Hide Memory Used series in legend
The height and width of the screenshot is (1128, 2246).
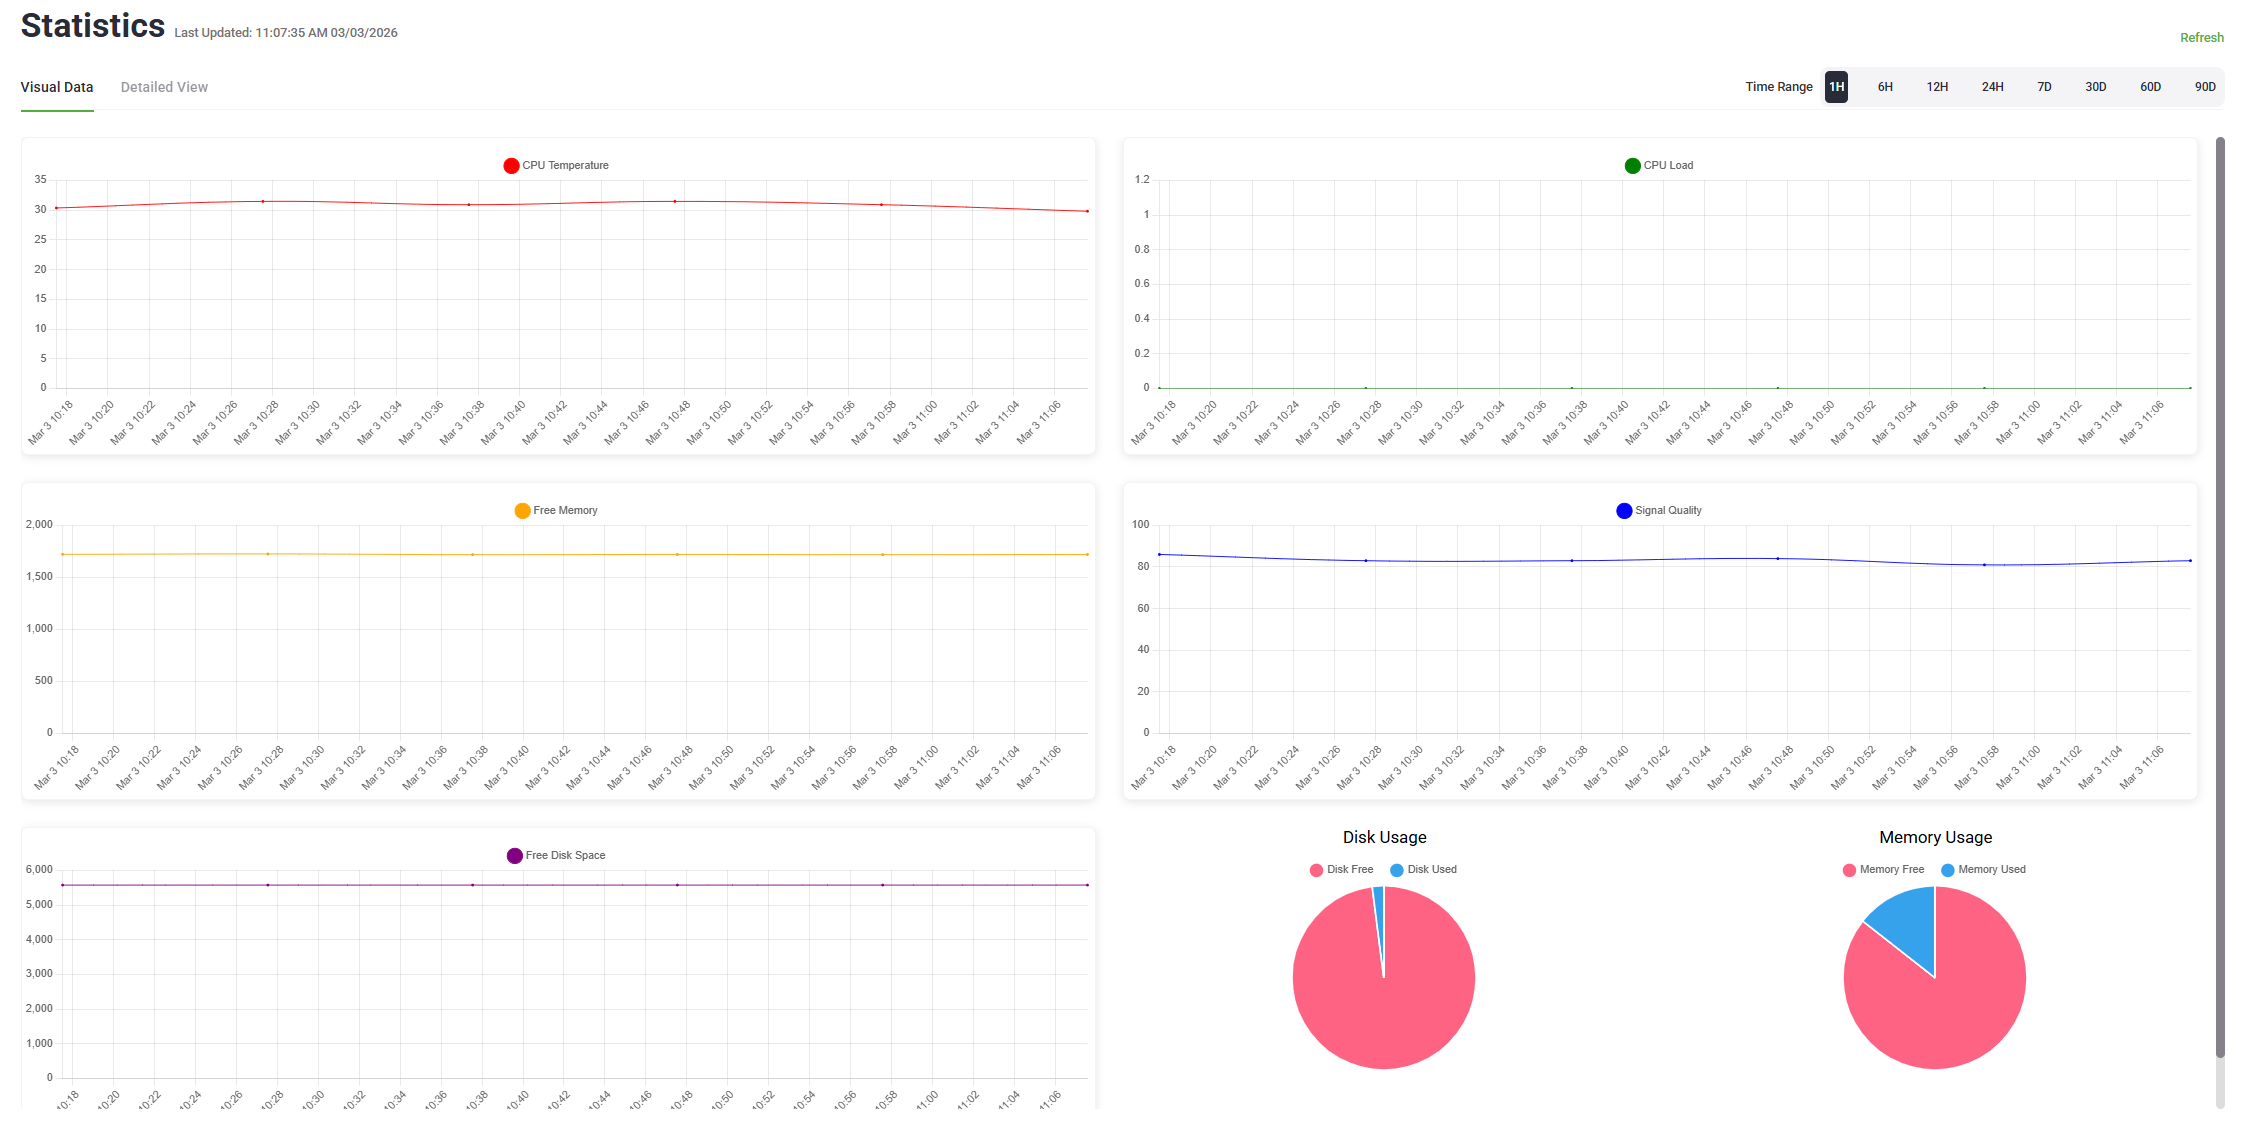[x=1948, y=870]
